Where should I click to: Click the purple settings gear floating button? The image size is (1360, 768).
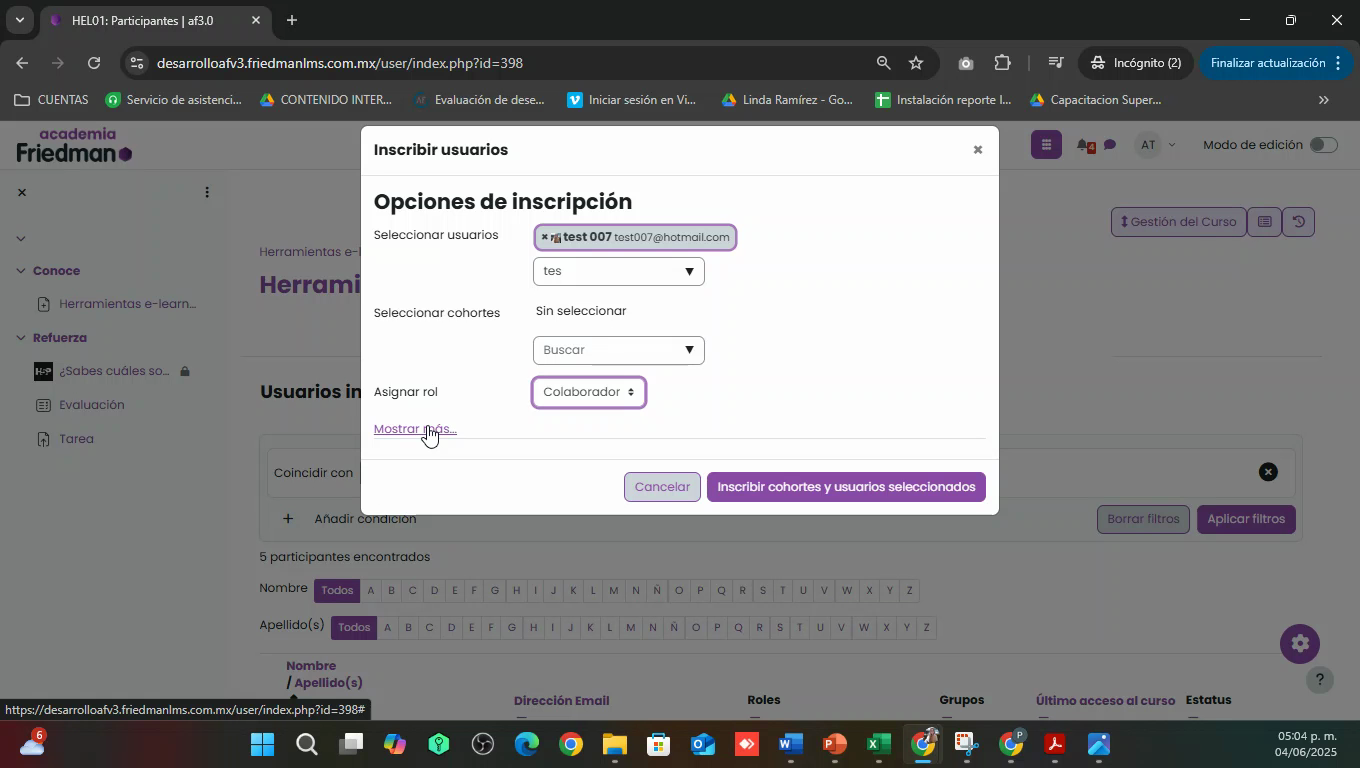[1300, 644]
